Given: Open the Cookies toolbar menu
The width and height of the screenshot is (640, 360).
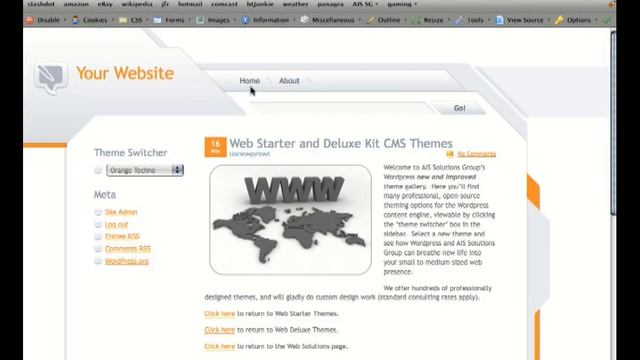Looking at the screenshot, I should point(92,20).
